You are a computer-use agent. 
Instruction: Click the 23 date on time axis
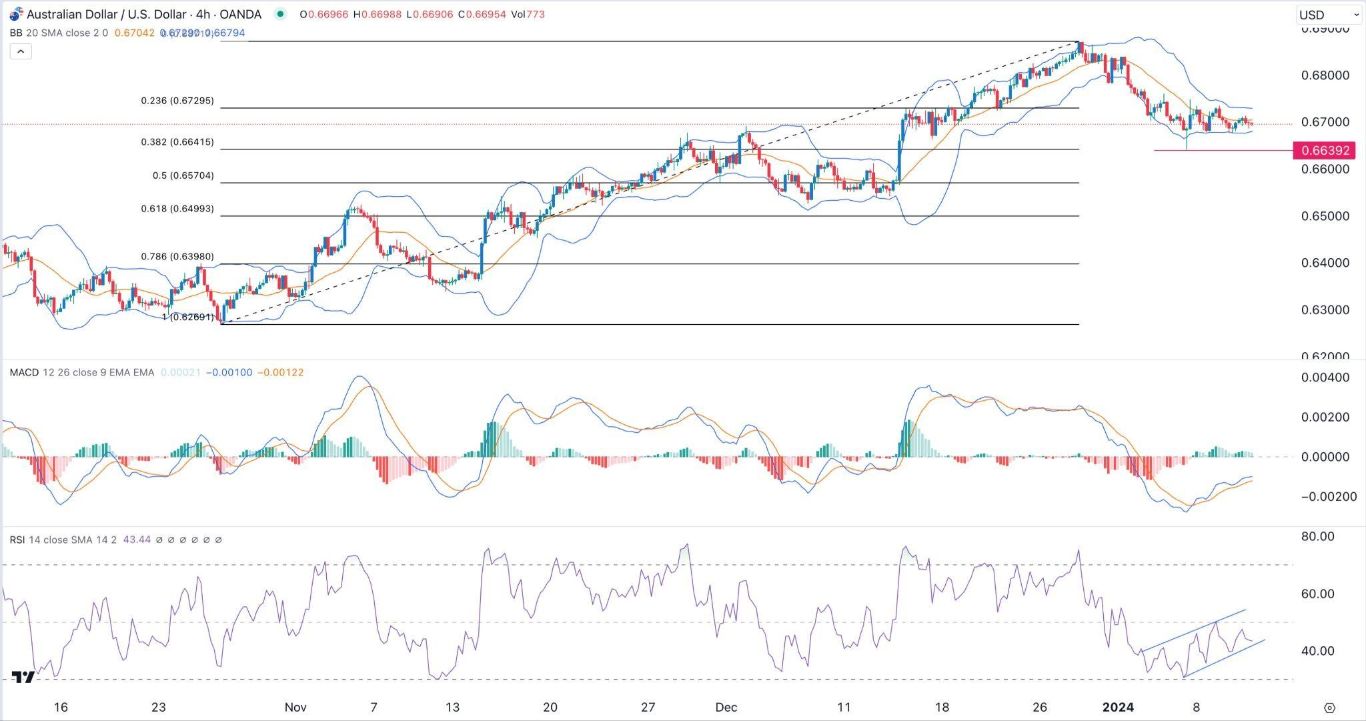(x=159, y=707)
